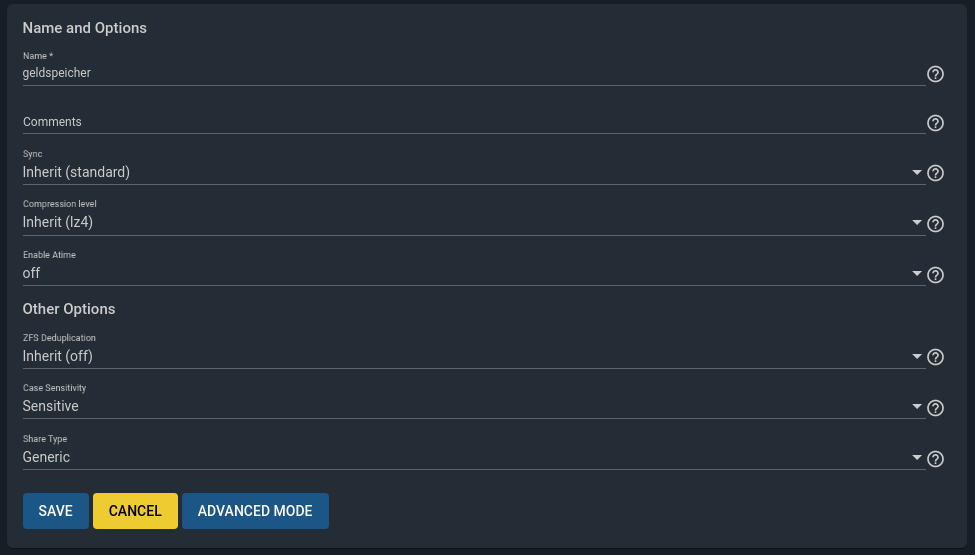Click ZFS Deduplication help icon
Screen dimensions: 975x555
point(935,357)
